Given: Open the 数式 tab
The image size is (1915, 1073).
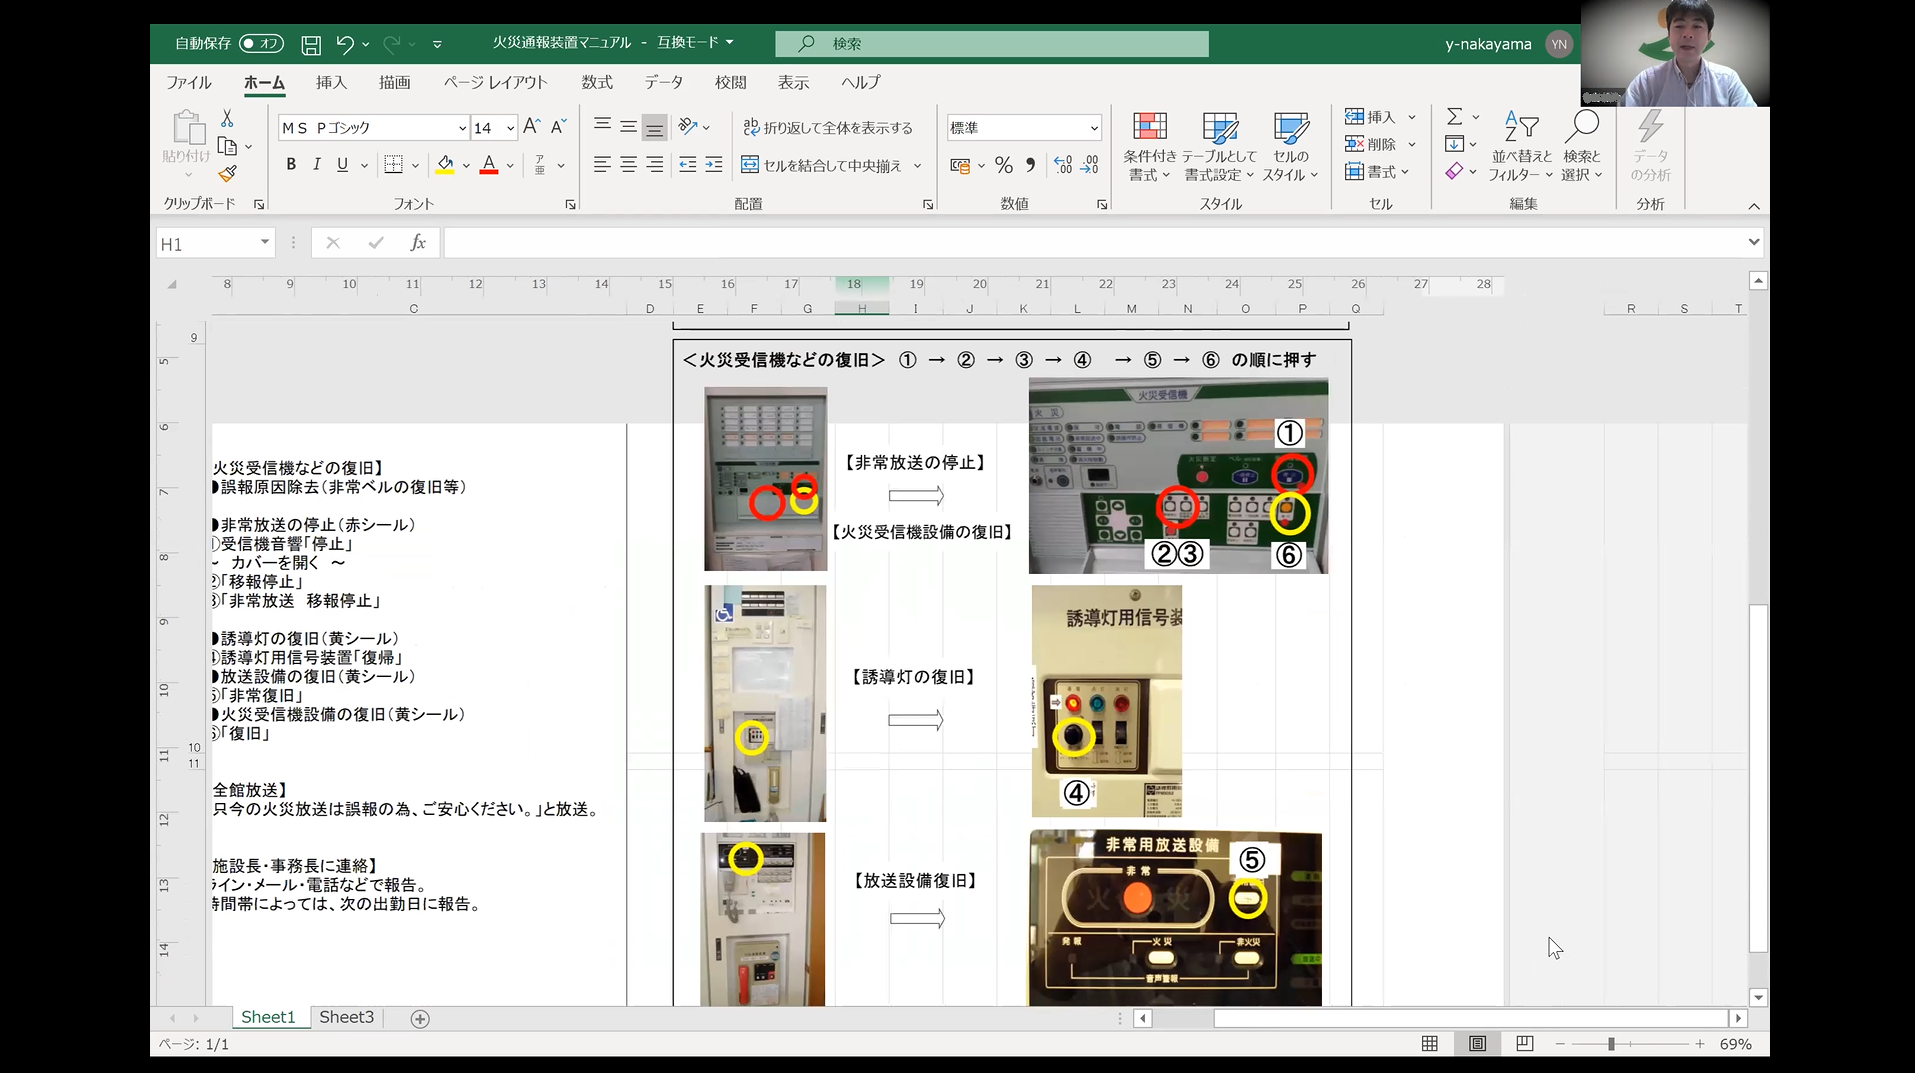Looking at the screenshot, I should 597,82.
